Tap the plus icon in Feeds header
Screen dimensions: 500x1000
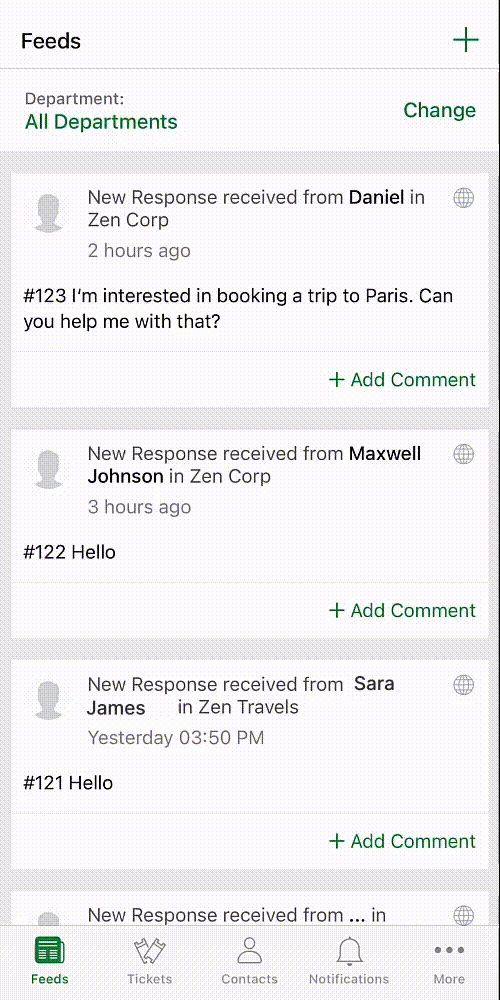(466, 41)
